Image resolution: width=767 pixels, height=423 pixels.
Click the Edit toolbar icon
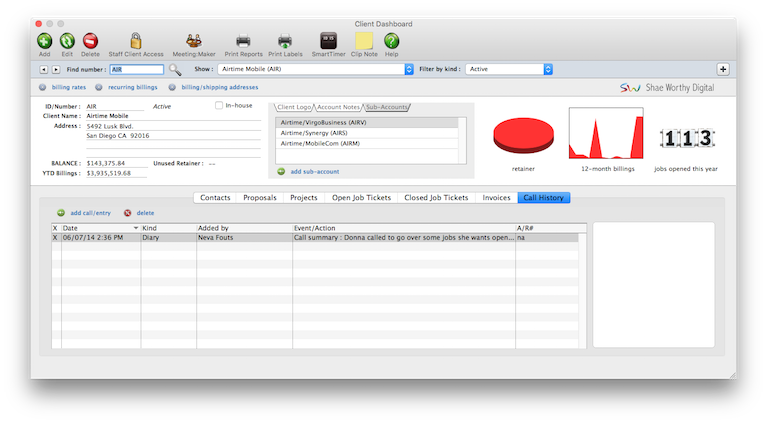pos(67,42)
